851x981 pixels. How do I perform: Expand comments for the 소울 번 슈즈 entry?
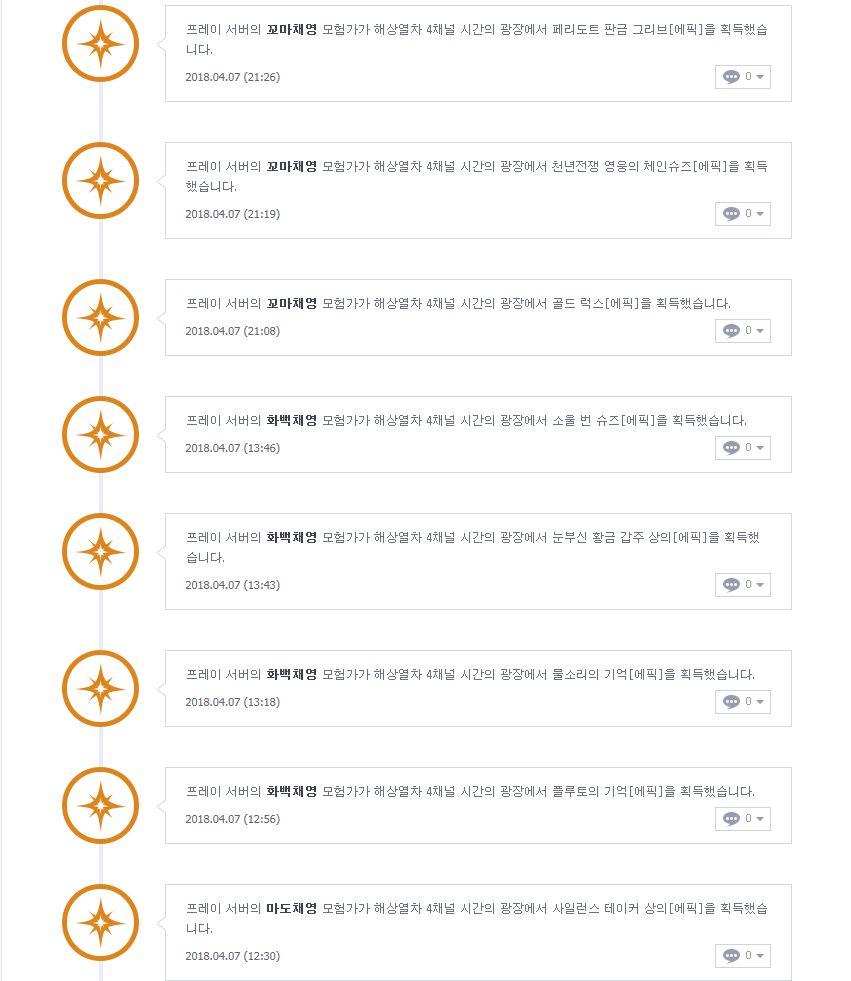point(742,448)
